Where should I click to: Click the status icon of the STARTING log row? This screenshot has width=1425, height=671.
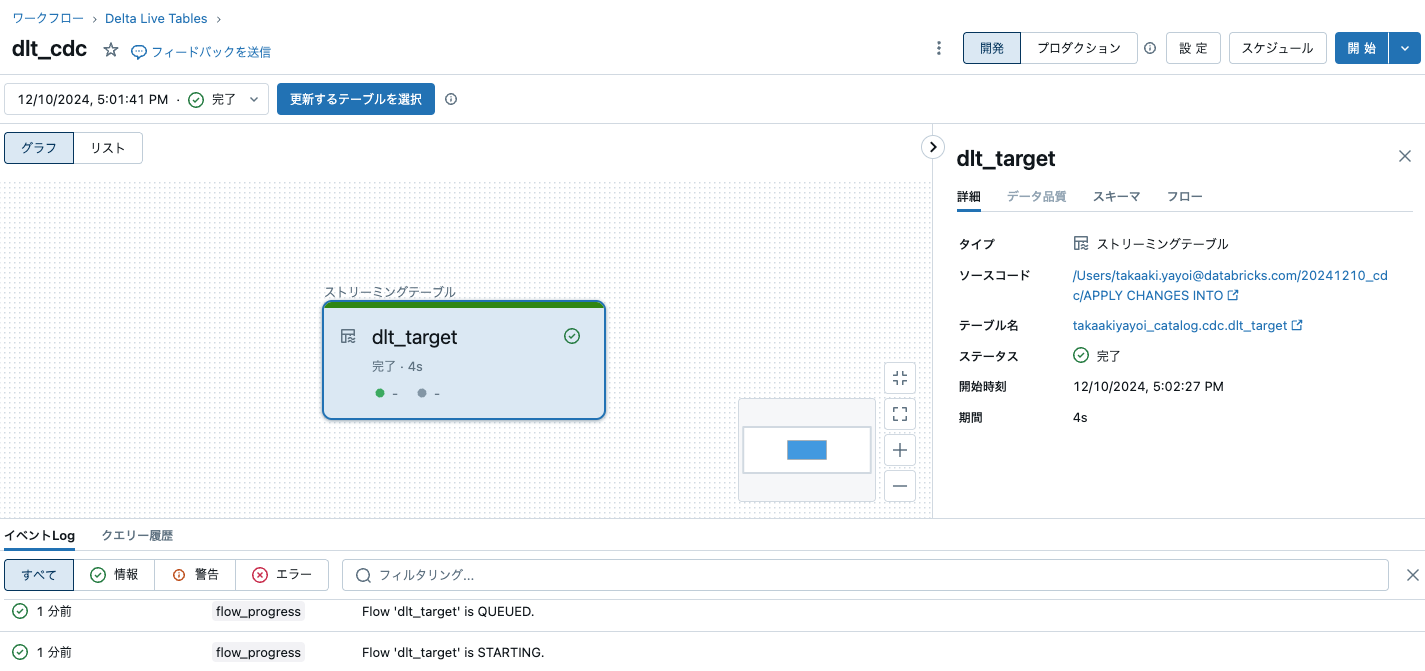20,652
